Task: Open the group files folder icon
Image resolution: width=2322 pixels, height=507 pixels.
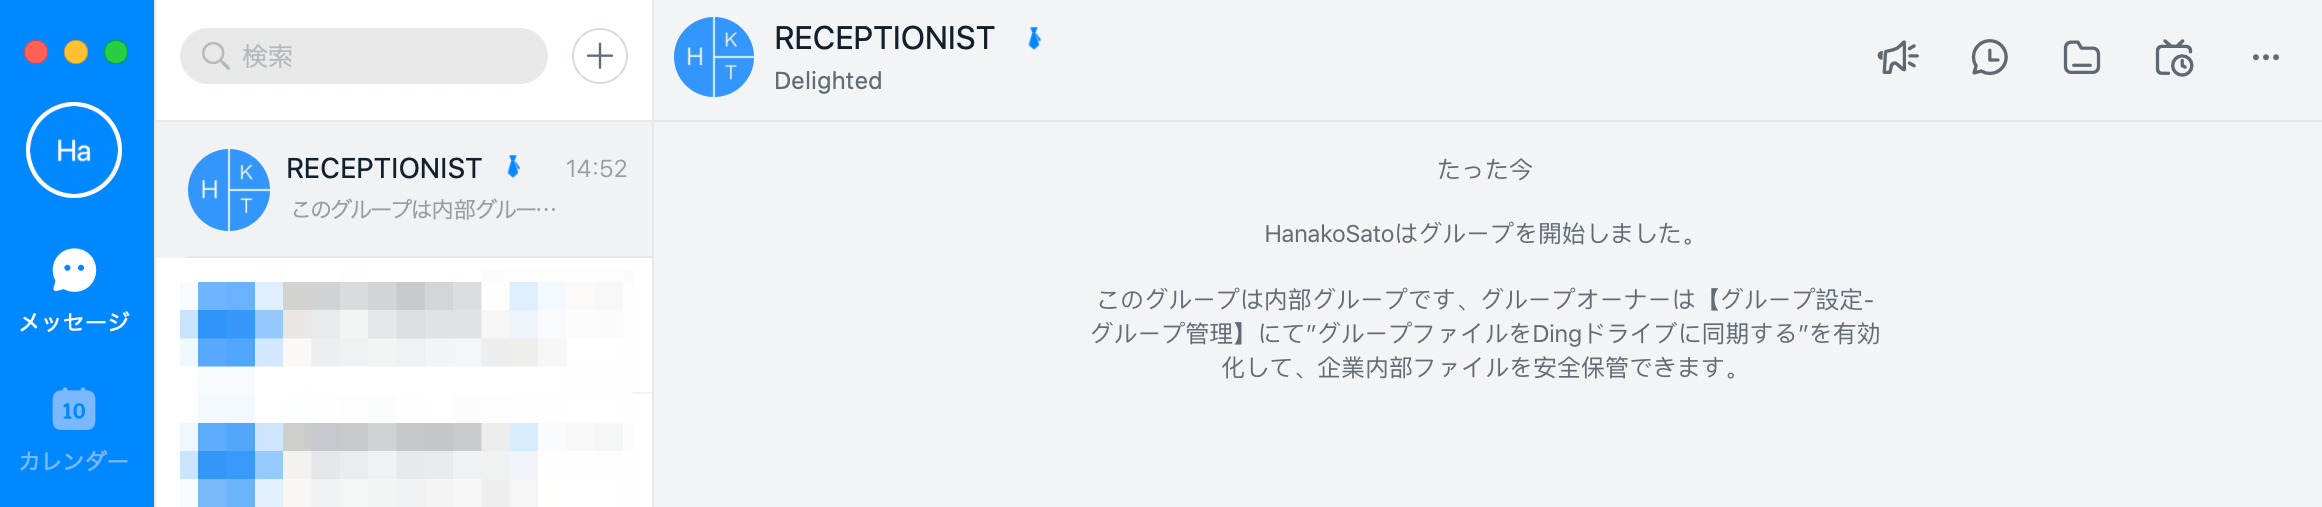Action: (x=2081, y=58)
